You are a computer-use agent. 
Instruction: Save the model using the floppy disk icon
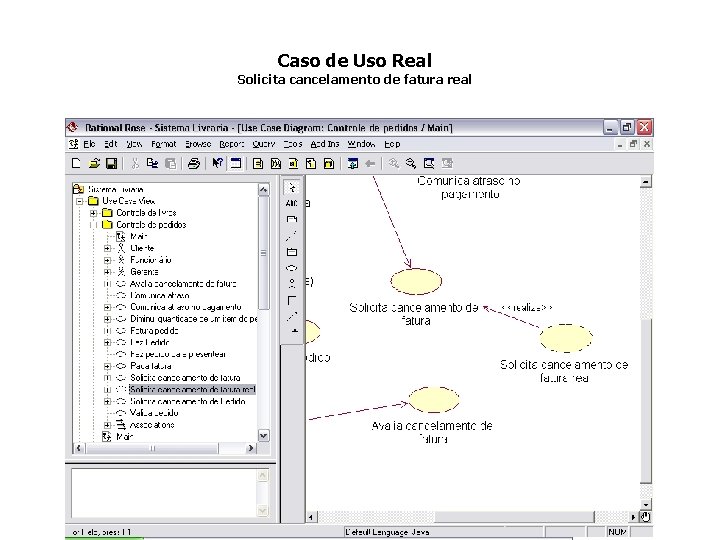[112, 163]
